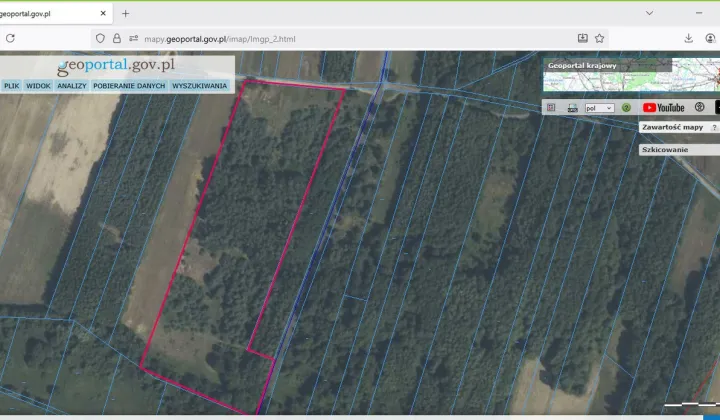Screen dimensions: 720x420
Task: Open the green help question mark icon
Action: pos(626,108)
